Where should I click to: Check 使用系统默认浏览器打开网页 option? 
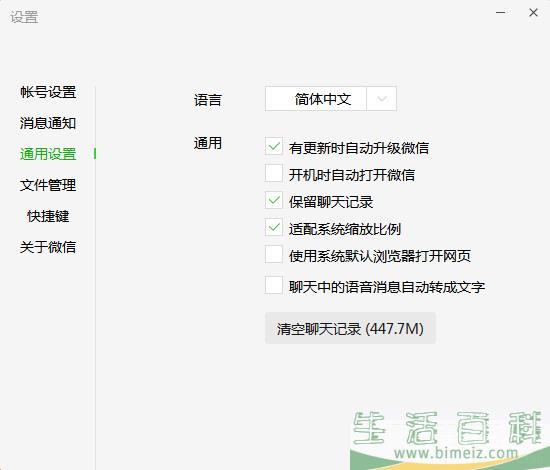click(274, 254)
